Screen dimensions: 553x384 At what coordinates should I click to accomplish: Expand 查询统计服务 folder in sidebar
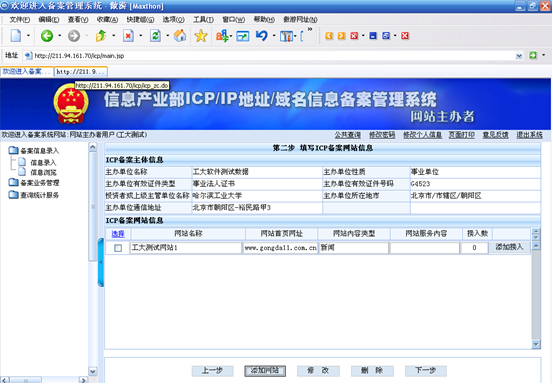[x=34, y=195]
